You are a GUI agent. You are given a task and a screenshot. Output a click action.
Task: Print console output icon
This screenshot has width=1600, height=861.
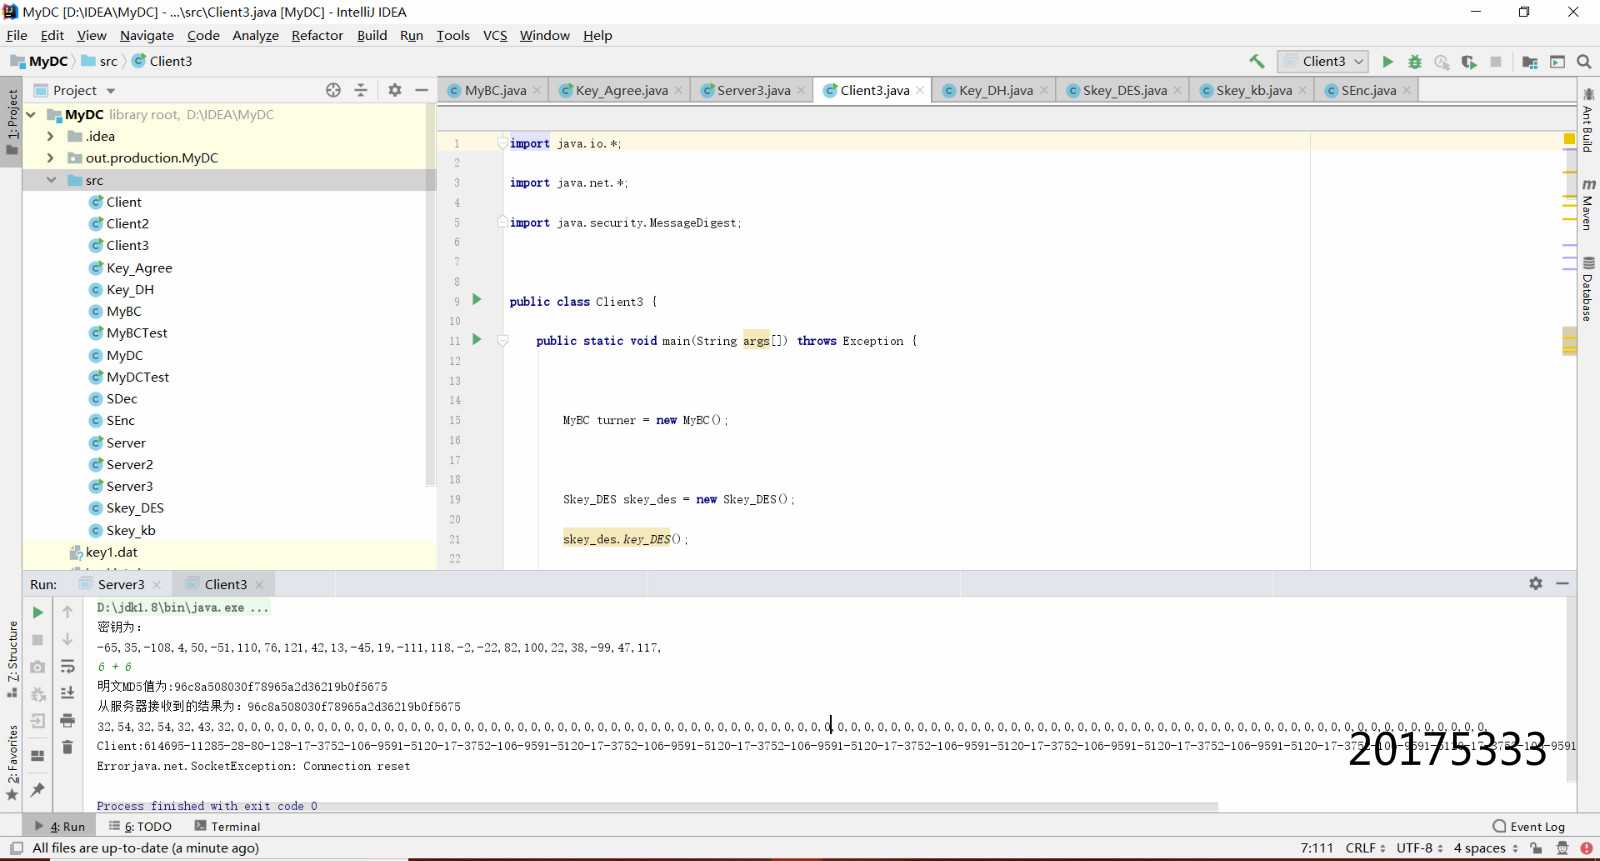[x=68, y=720]
